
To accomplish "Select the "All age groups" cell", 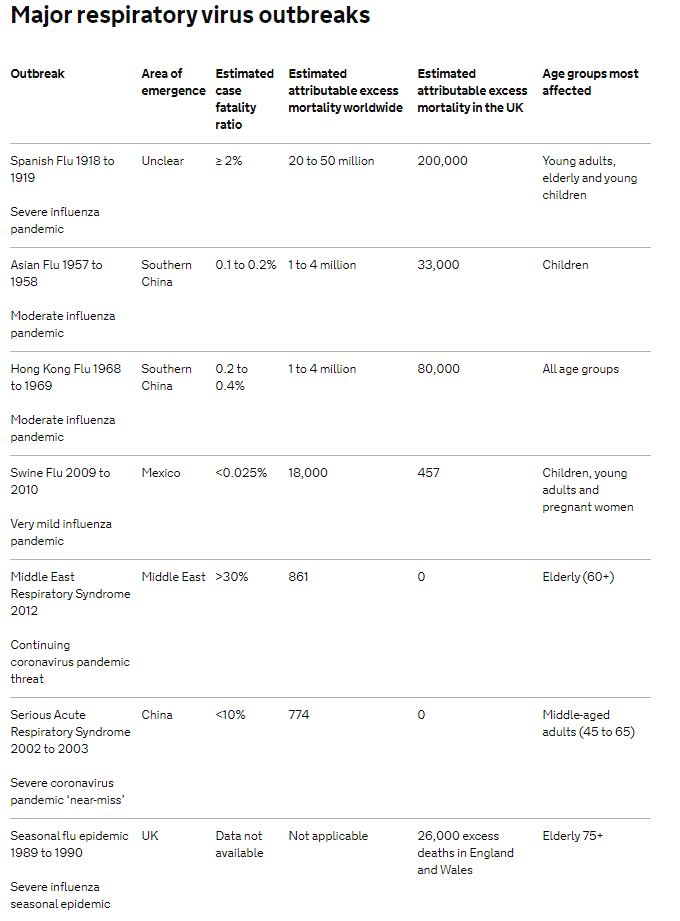I will pos(580,369).
